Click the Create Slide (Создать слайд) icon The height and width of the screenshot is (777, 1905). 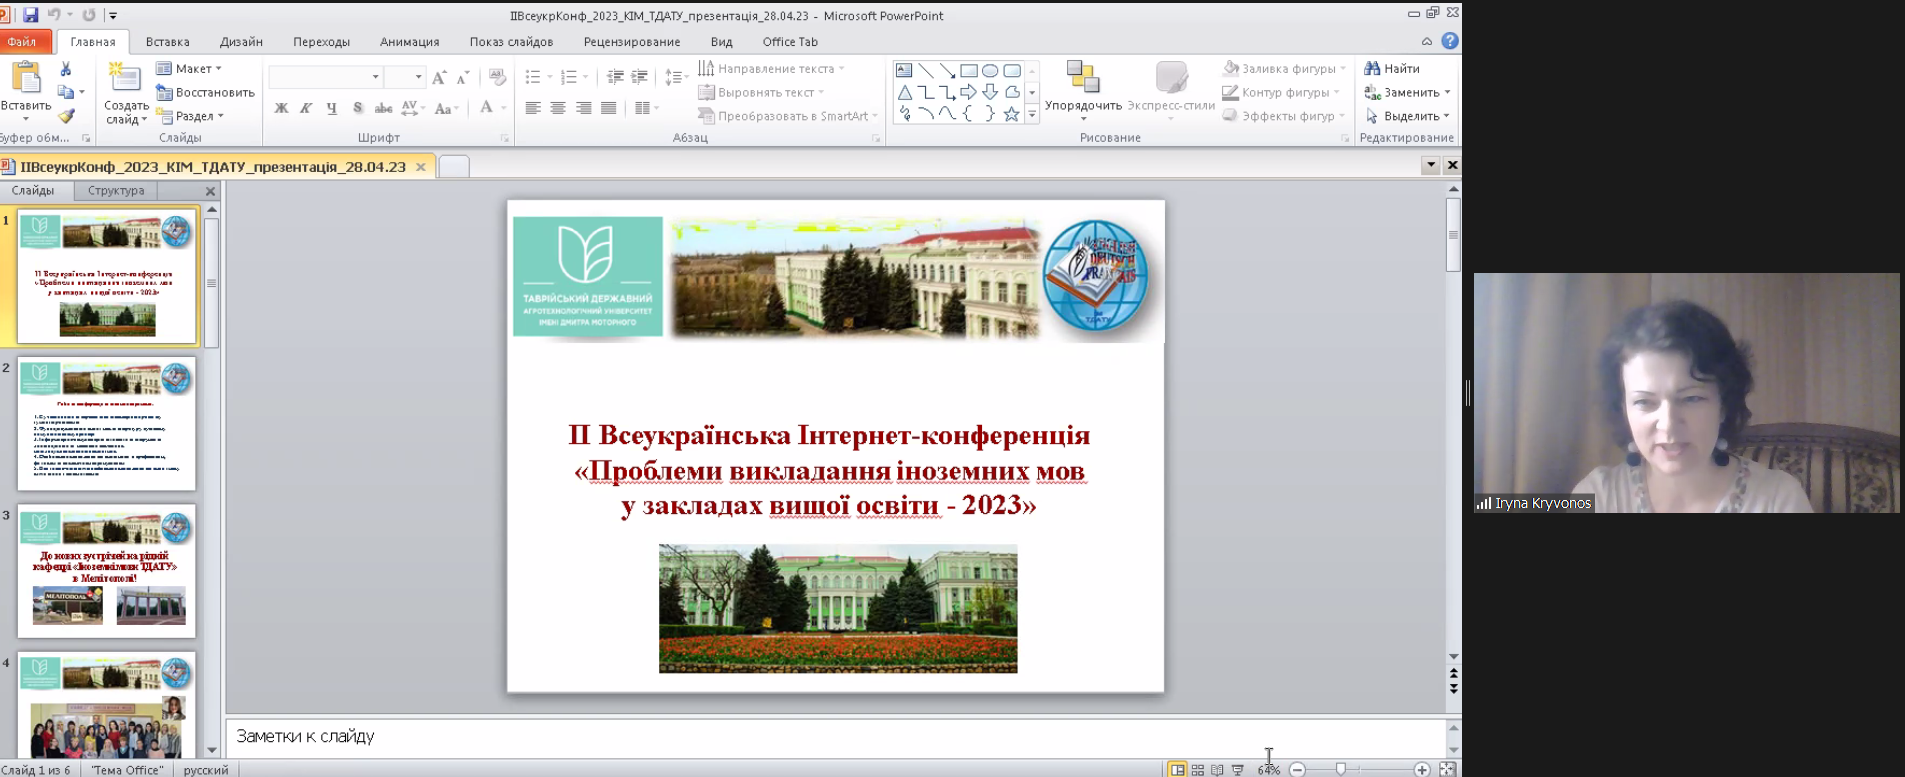click(x=125, y=78)
